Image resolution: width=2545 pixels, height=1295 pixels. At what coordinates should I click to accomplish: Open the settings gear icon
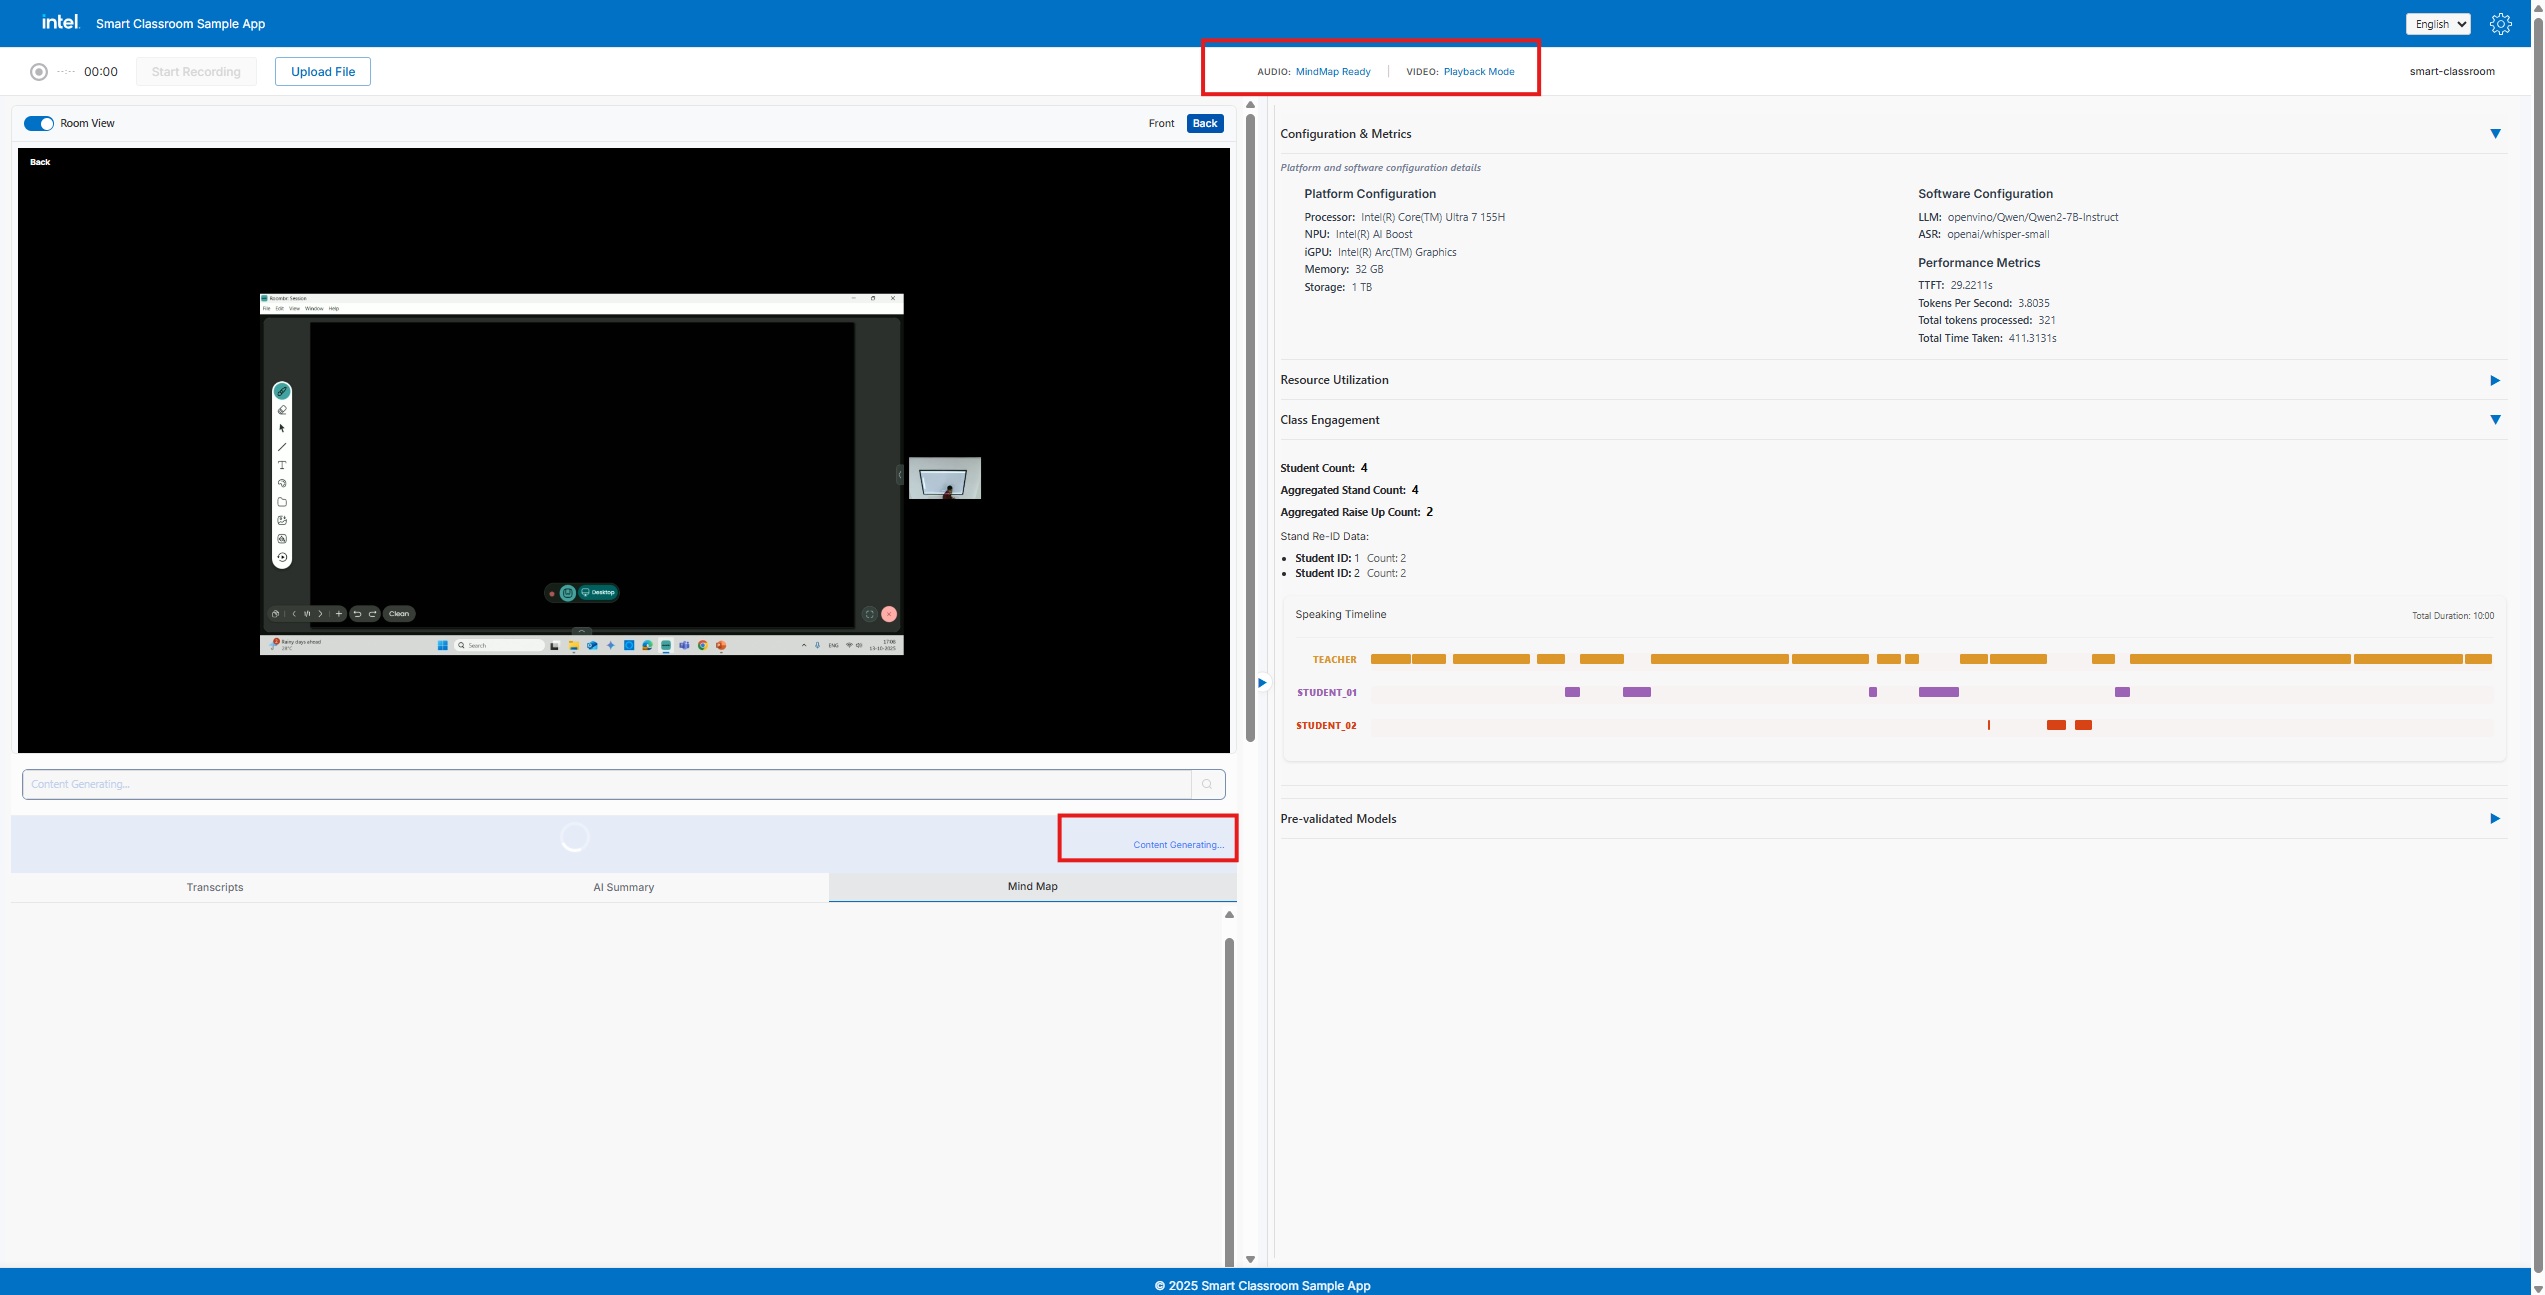[2500, 24]
